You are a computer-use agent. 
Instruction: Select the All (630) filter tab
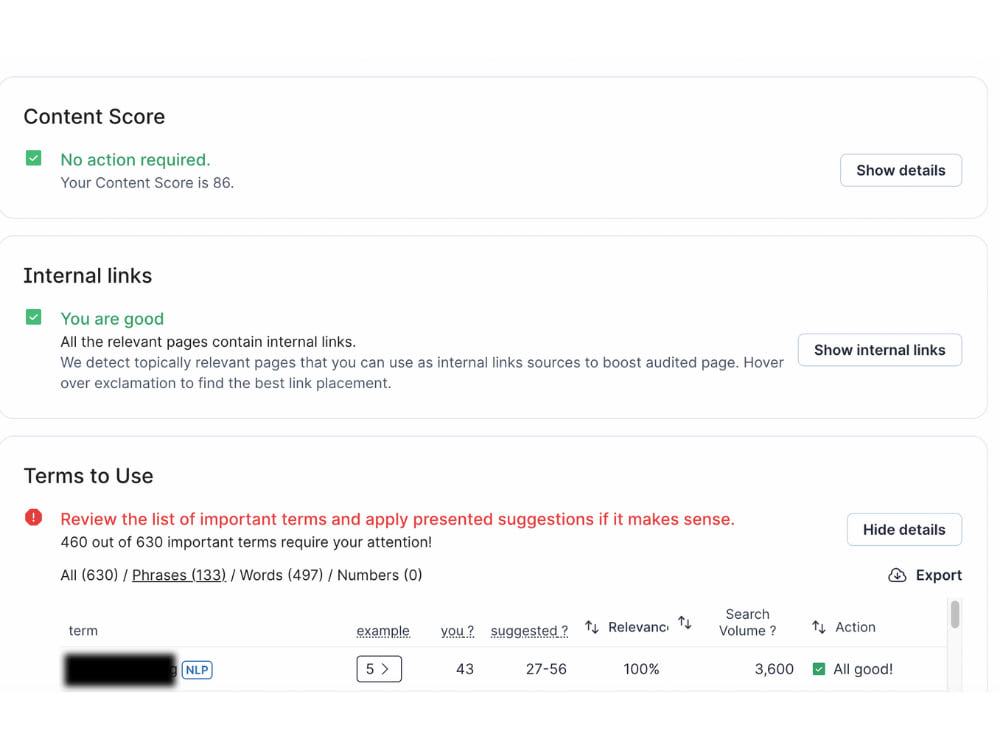pos(89,575)
